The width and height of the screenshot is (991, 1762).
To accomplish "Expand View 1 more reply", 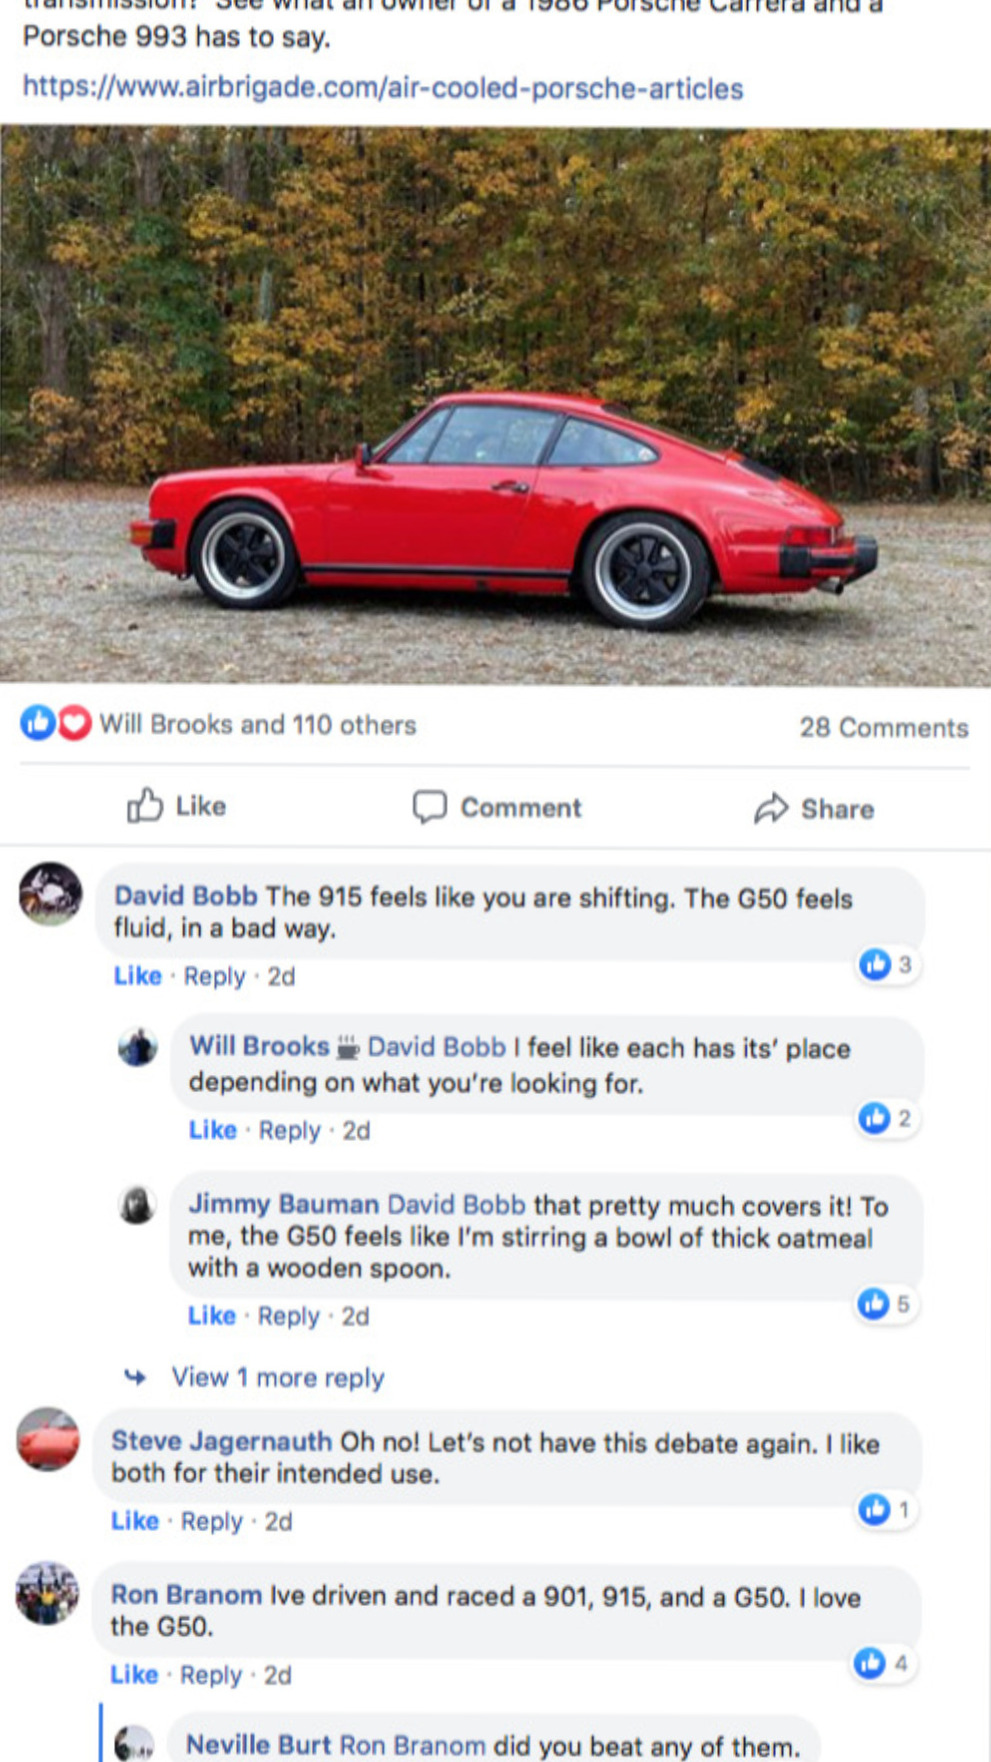I will pos(277,1377).
